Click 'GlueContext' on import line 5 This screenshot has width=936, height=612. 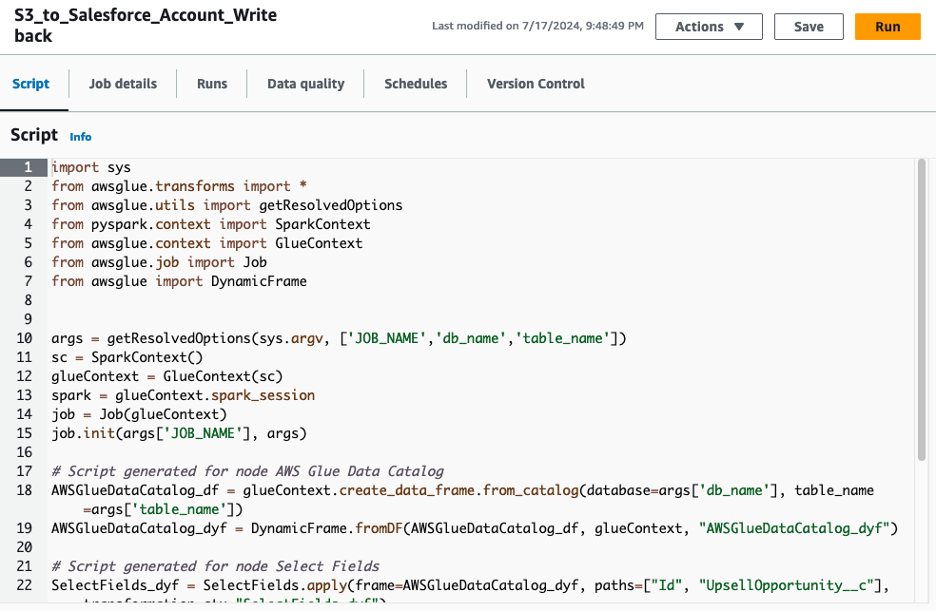[x=319, y=244]
